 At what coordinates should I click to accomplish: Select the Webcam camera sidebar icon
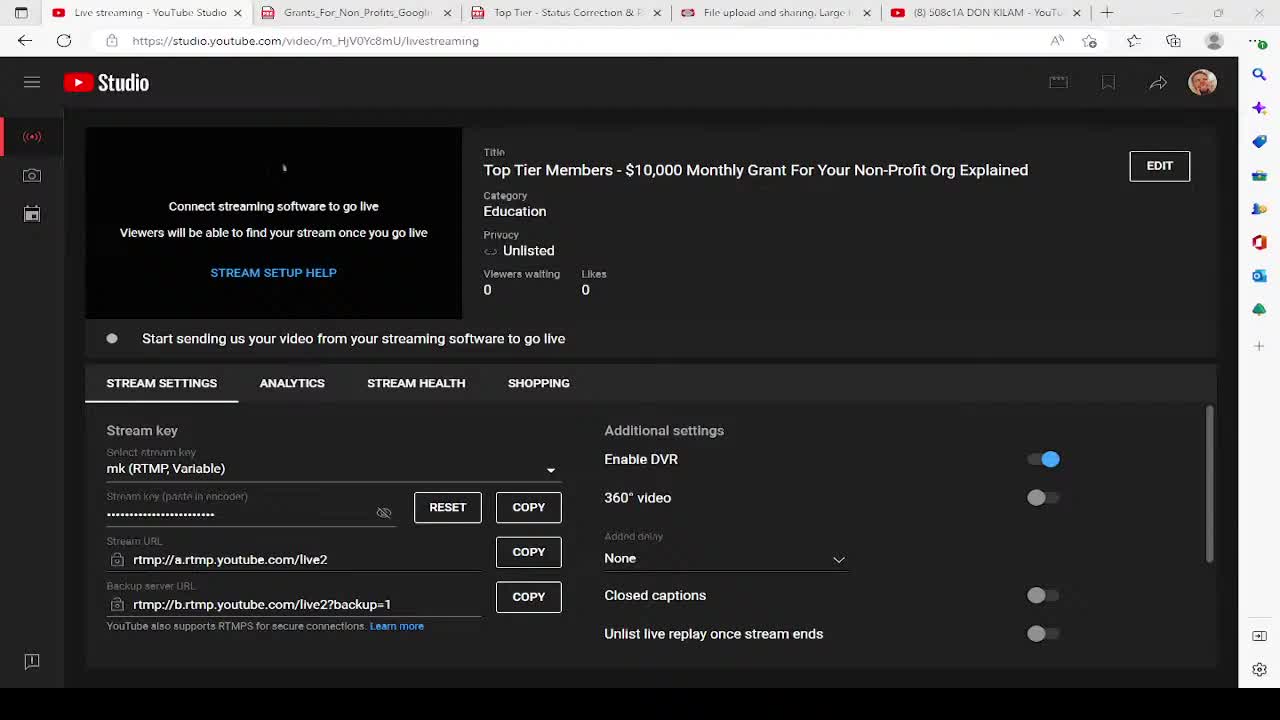[32, 175]
